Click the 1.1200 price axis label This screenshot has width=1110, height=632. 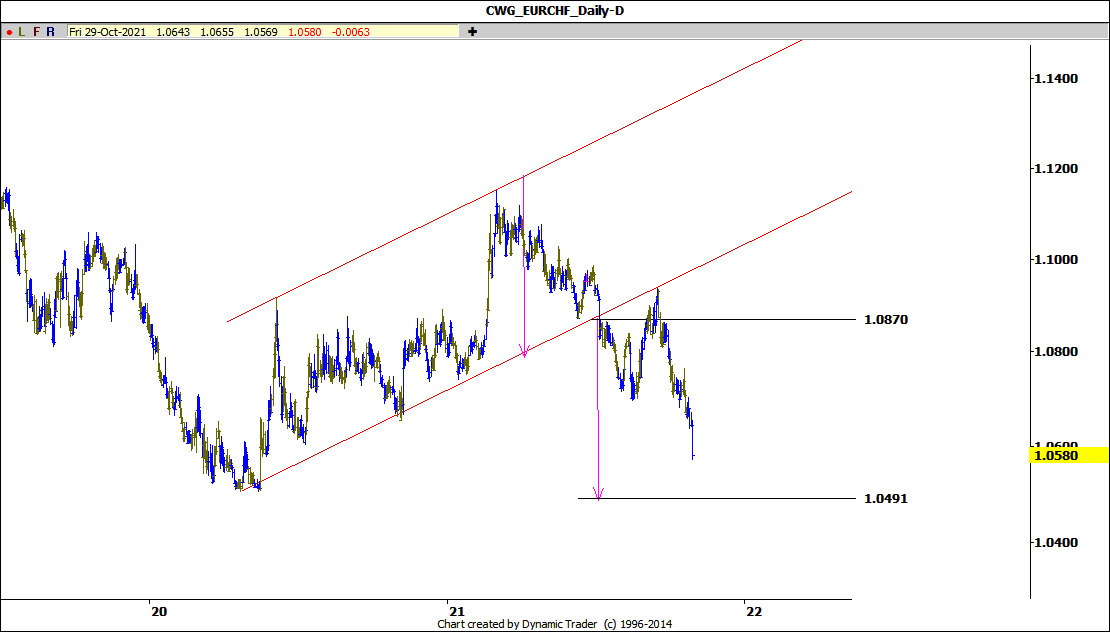(x=1056, y=168)
